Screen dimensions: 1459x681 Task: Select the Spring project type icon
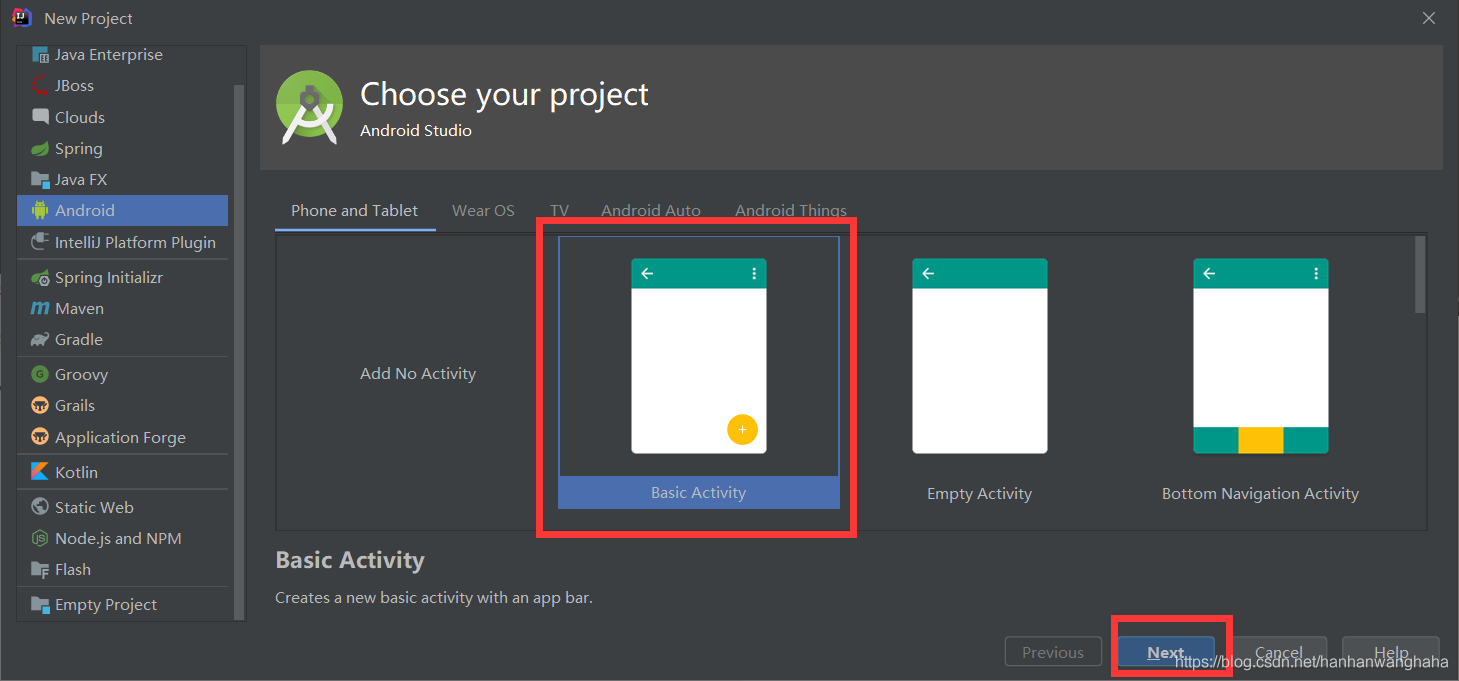point(42,148)
